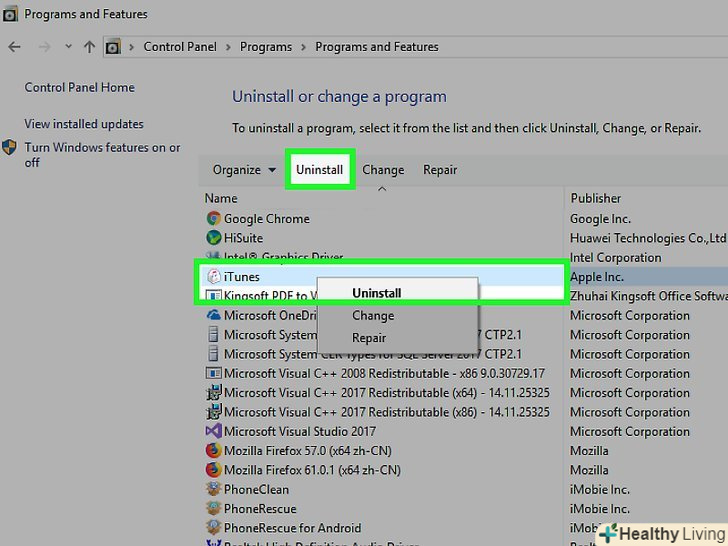Click the PhoneClean program icon

point(213,490)
